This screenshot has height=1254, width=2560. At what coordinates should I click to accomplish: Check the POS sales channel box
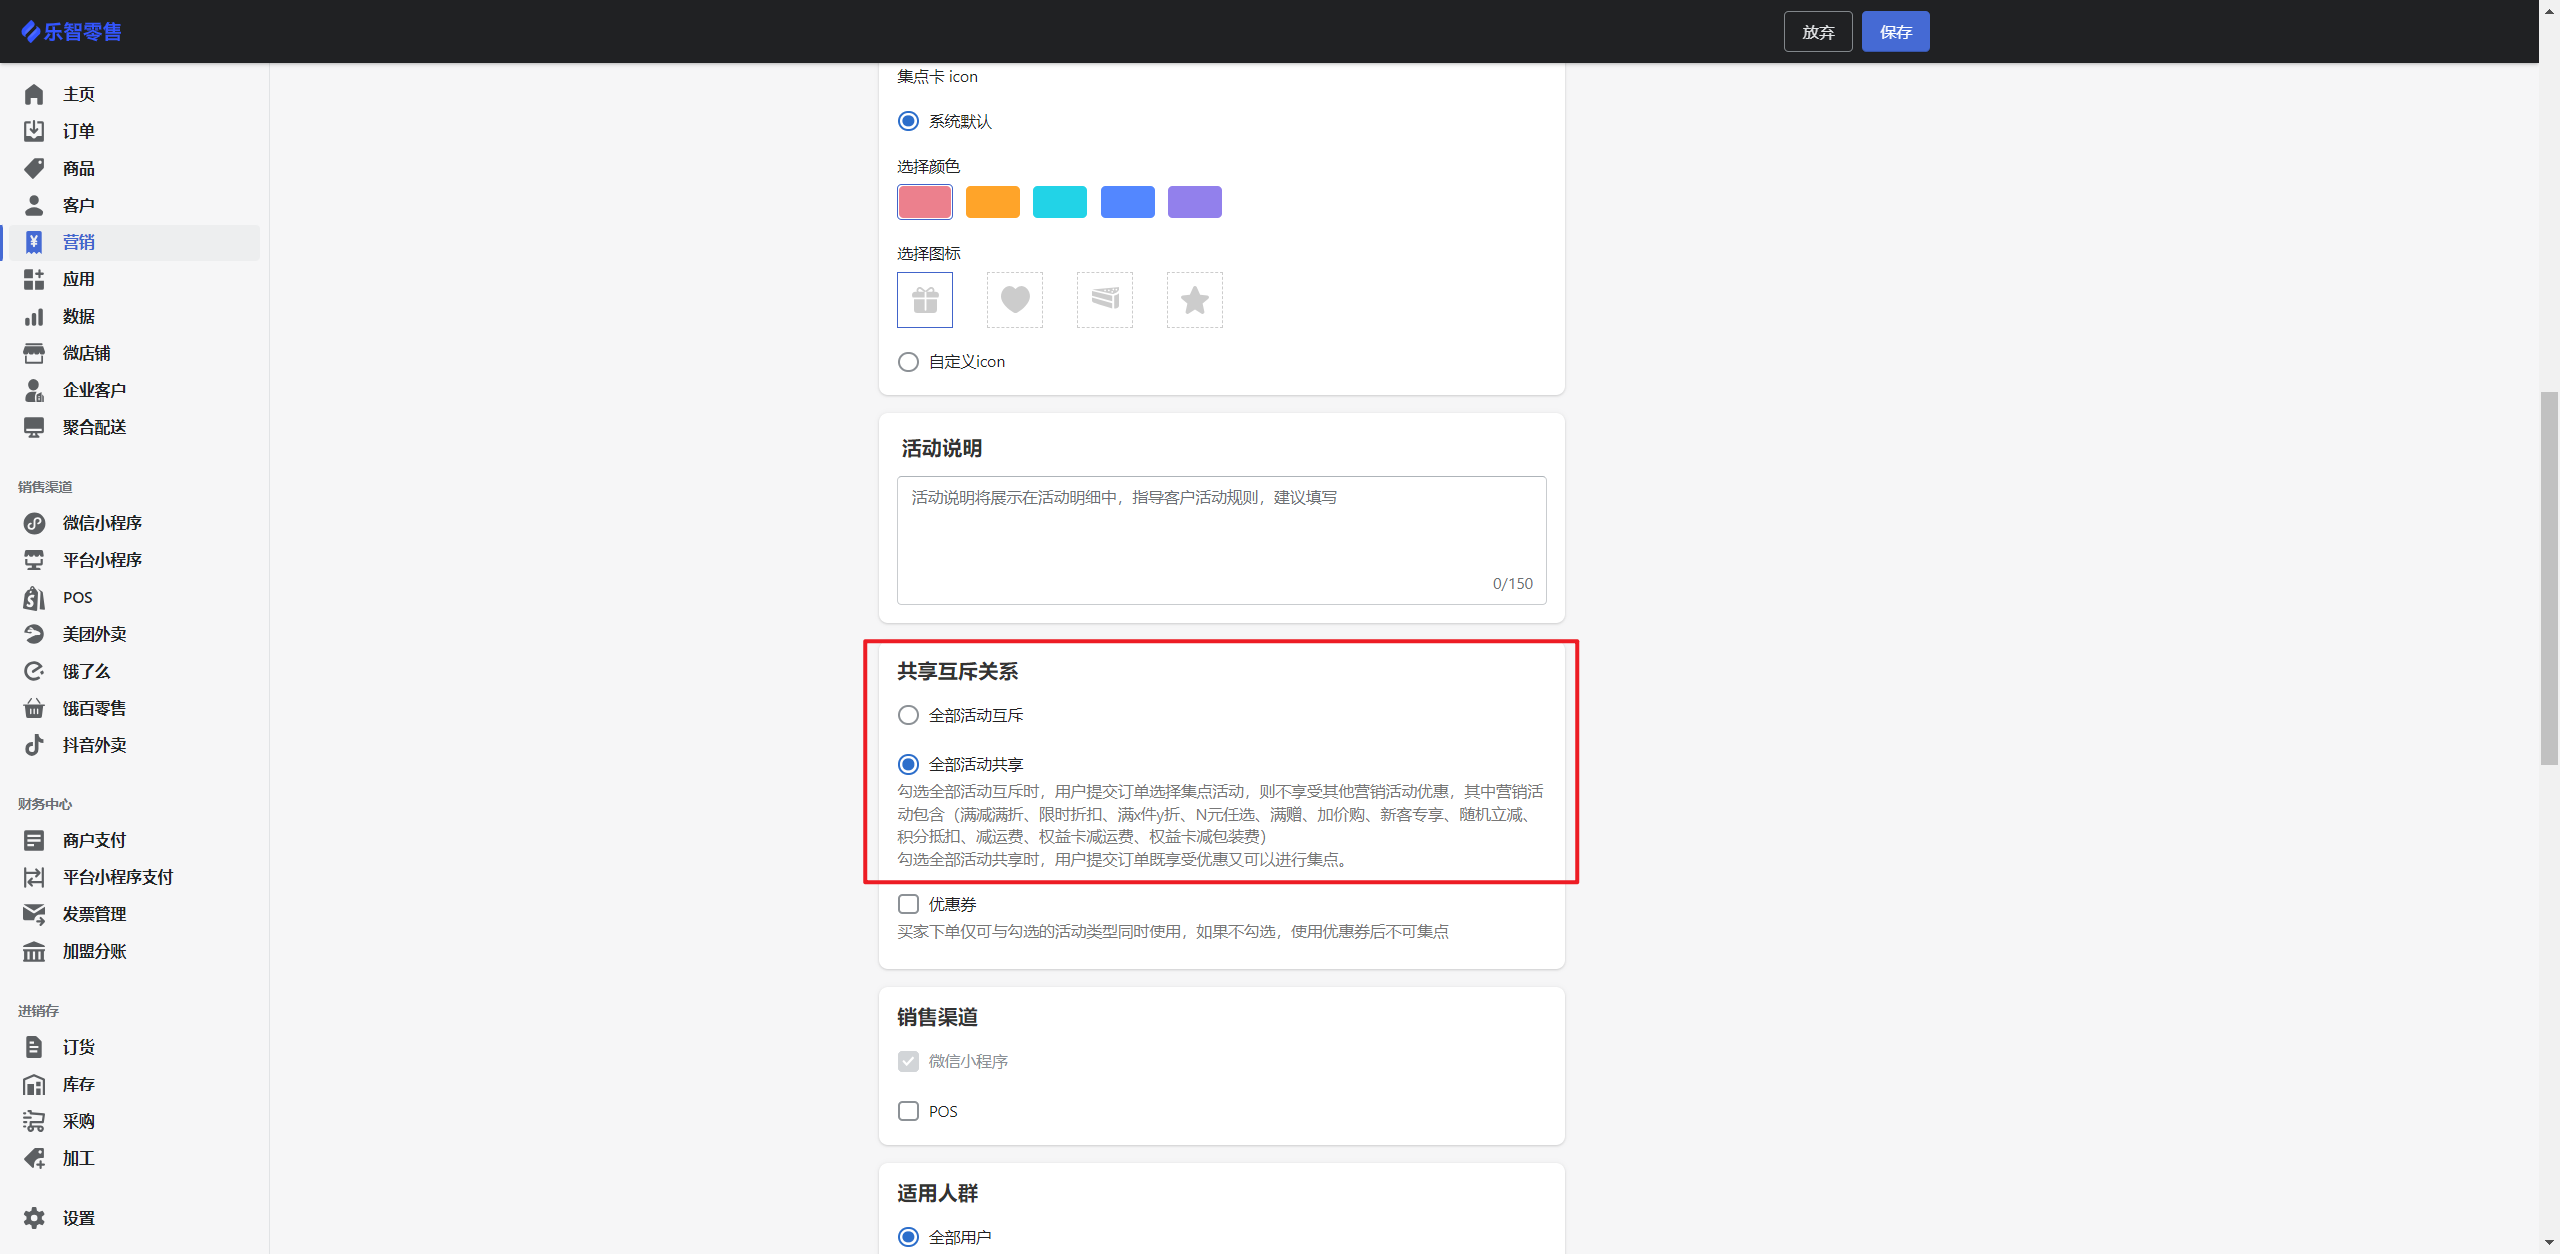[908, 1111]
